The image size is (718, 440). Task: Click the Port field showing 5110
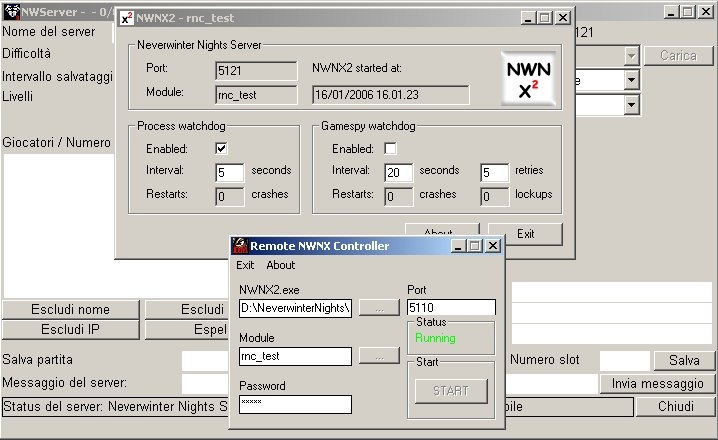(x=450, y=308)
